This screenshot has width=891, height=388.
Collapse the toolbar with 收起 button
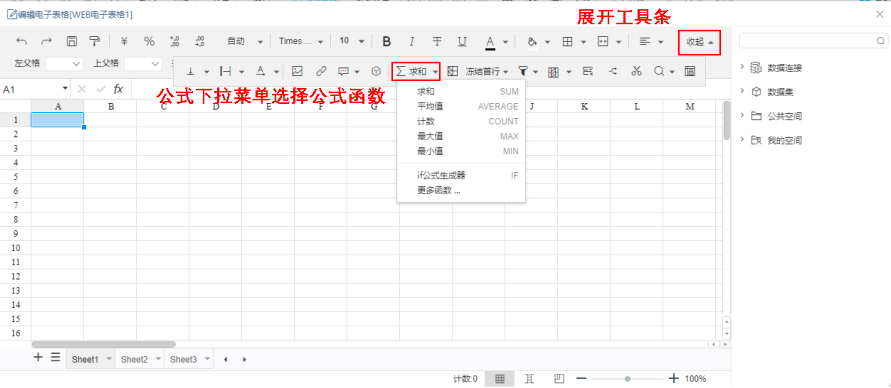click(x=700, y=42)
